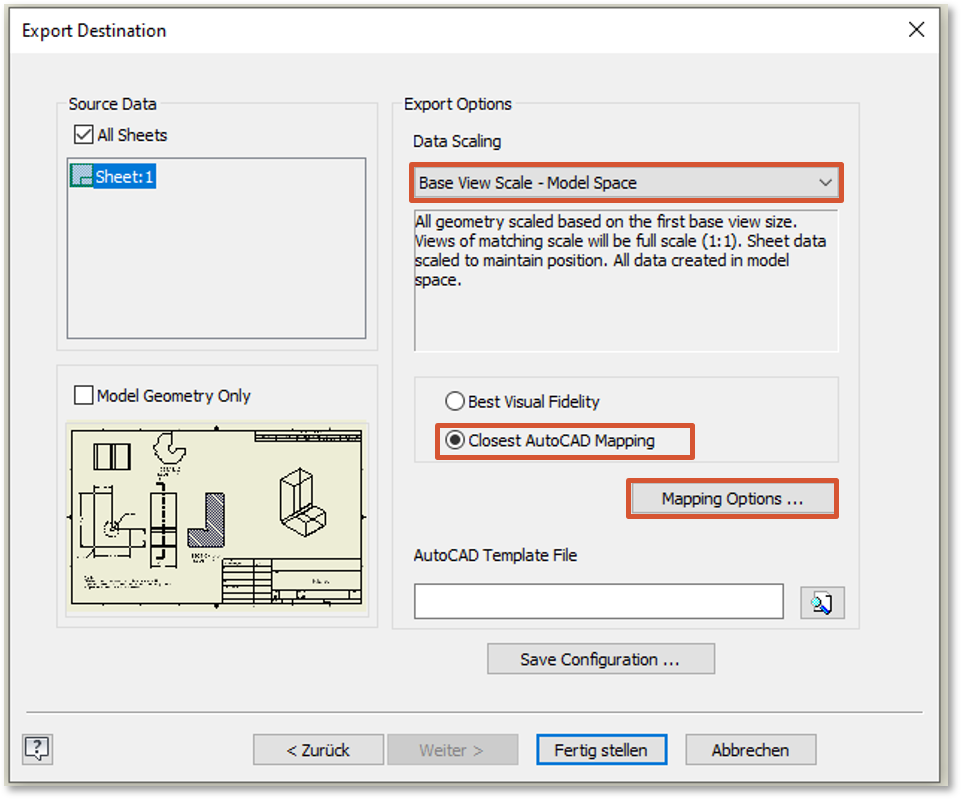This screenshot has width=961, height=799.
Task: Cancel the export with Abbrechen
Action: click(750, 750)
